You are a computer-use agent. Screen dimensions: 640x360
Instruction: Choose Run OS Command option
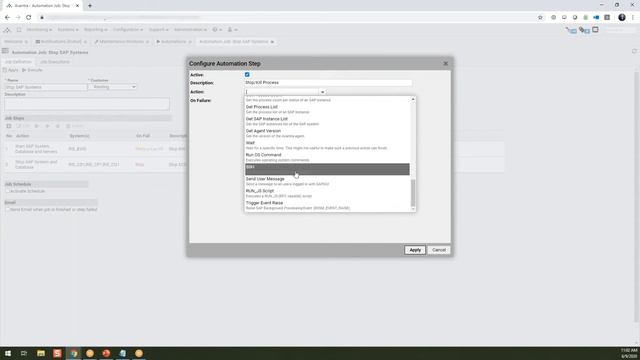pos(327,157)
